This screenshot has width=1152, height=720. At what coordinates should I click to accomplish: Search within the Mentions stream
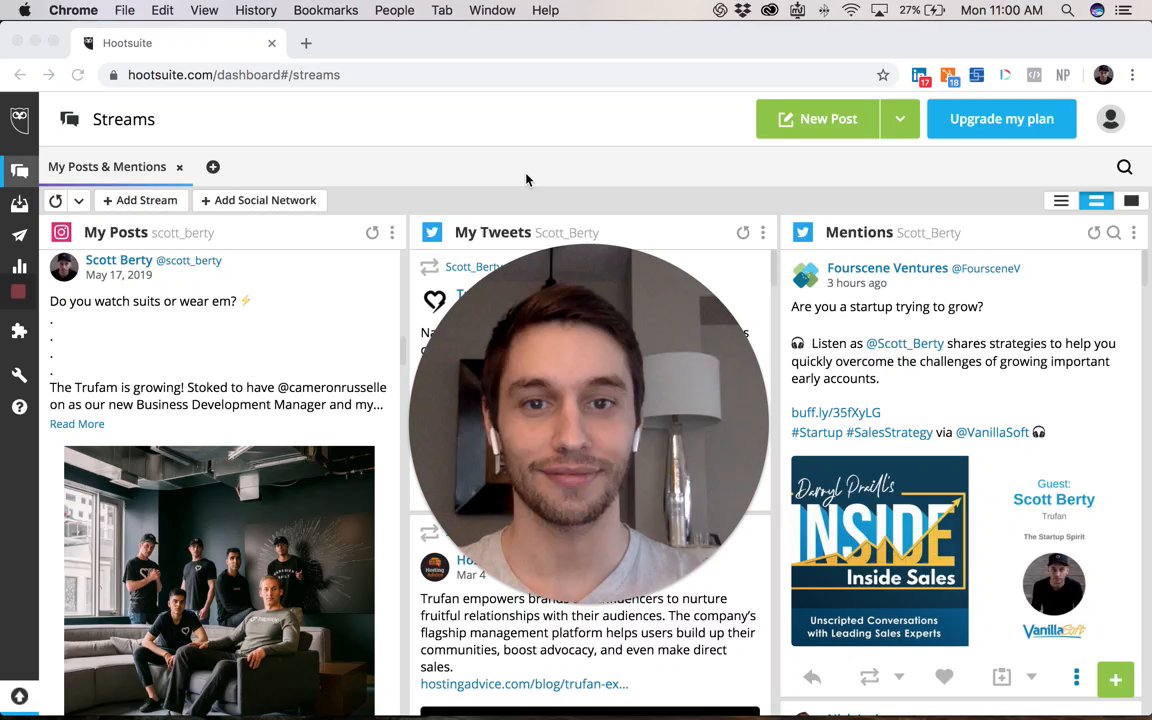click(1114, 233)
